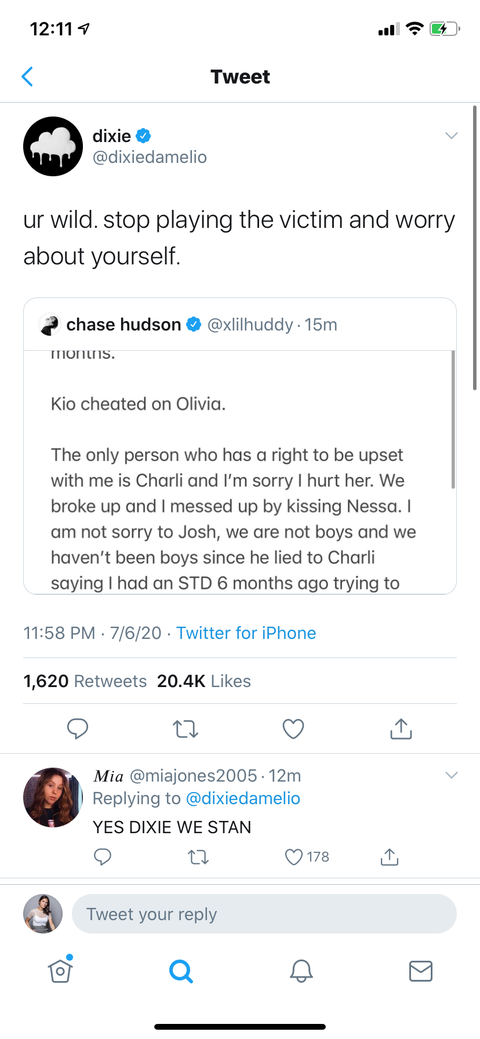Viewport: 480px width, 1039px height.
Task: Tap the Tweet your reply field
Action: coord(264,914)
